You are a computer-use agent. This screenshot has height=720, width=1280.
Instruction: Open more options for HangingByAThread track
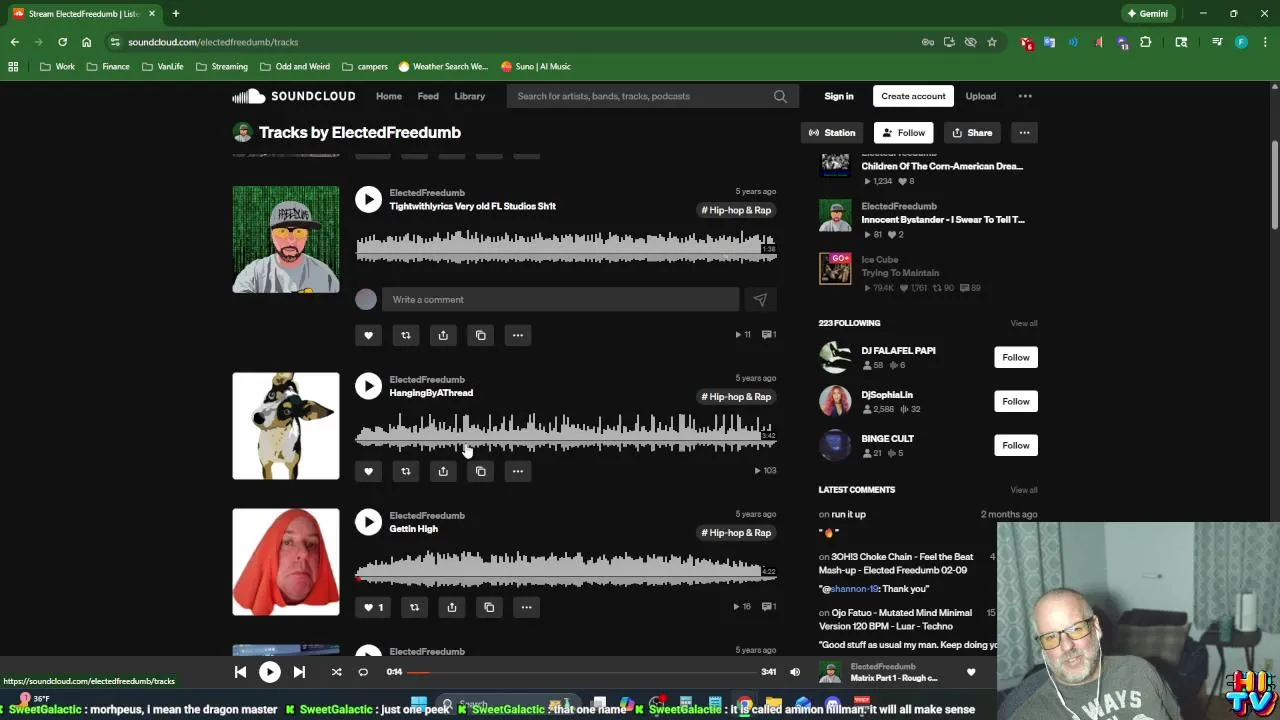(x=518, y=471)
